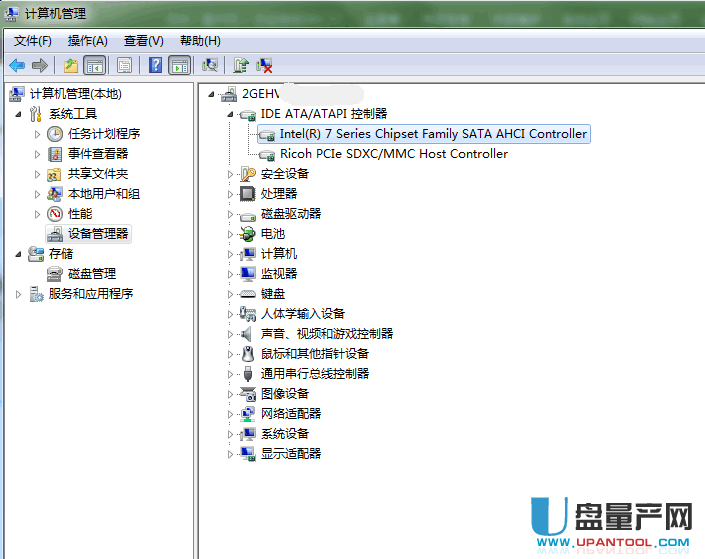Expand 服务和应用程序 in left tree
This screenshot has width=705, height=559.
[x=19, y=294]
